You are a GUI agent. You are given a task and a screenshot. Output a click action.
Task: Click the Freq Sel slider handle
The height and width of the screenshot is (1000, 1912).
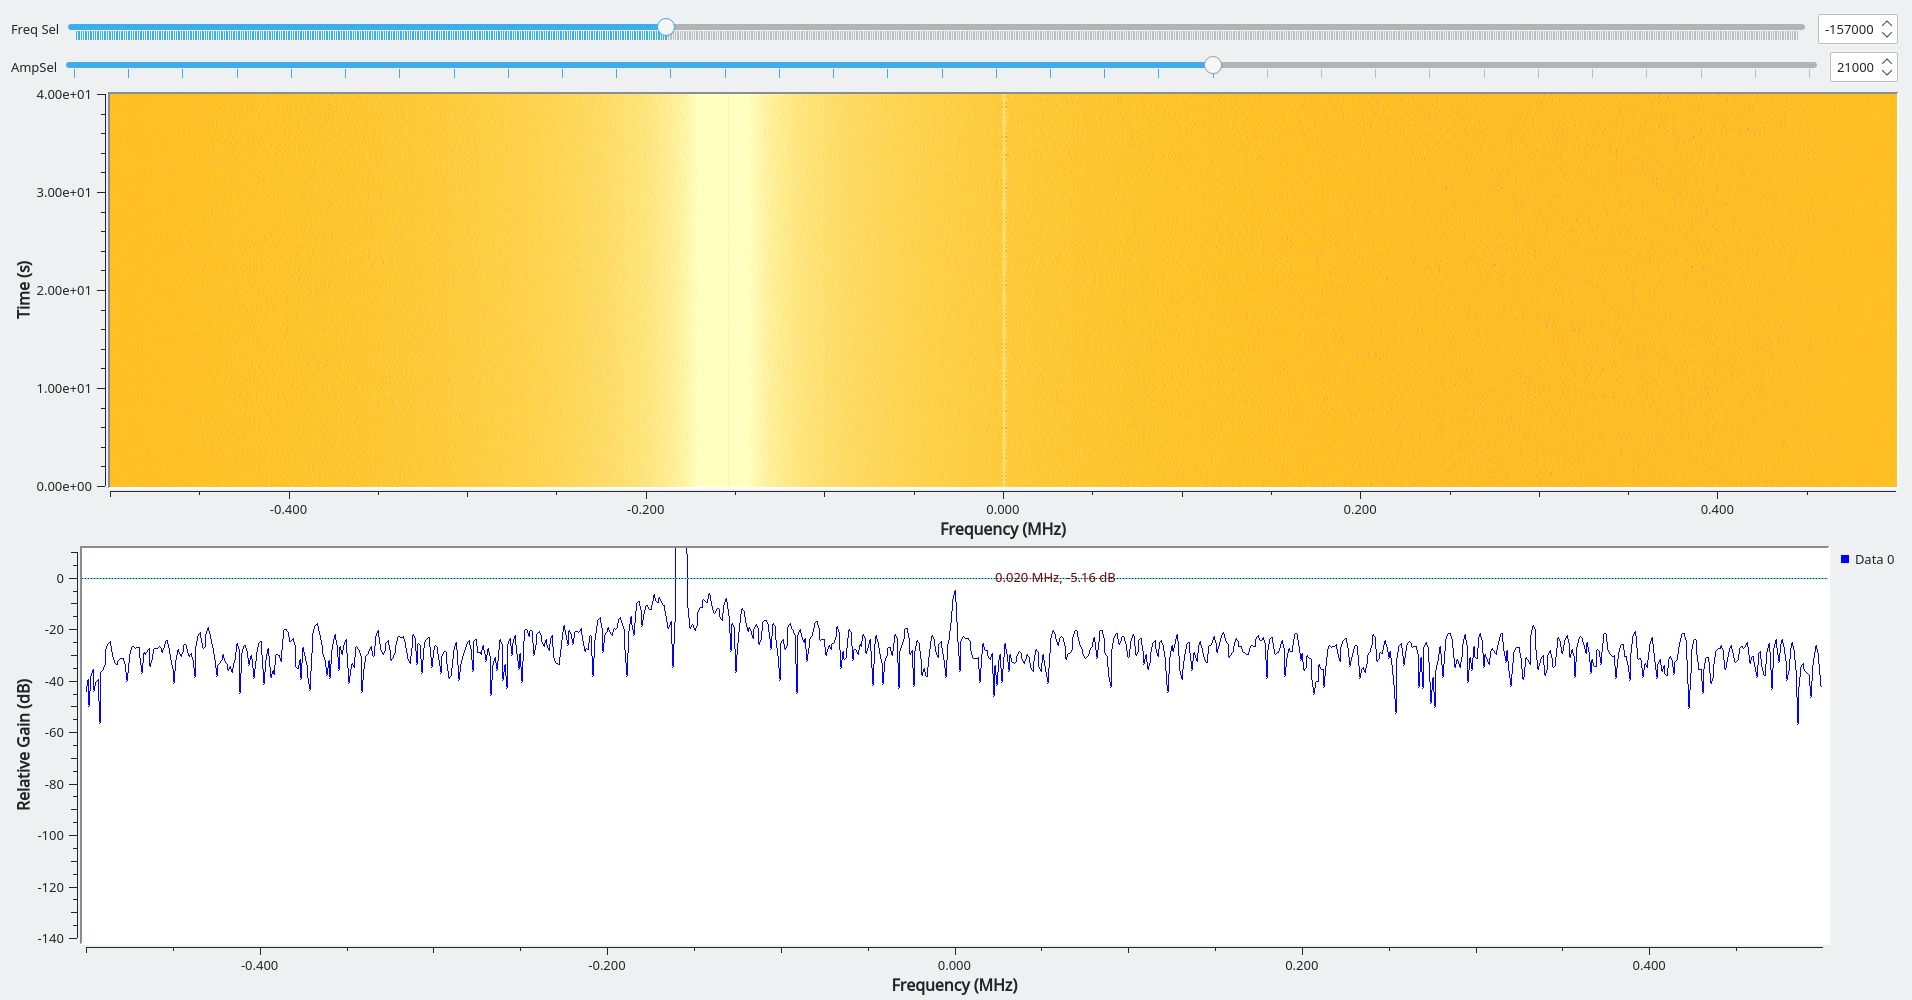[666, 27]
